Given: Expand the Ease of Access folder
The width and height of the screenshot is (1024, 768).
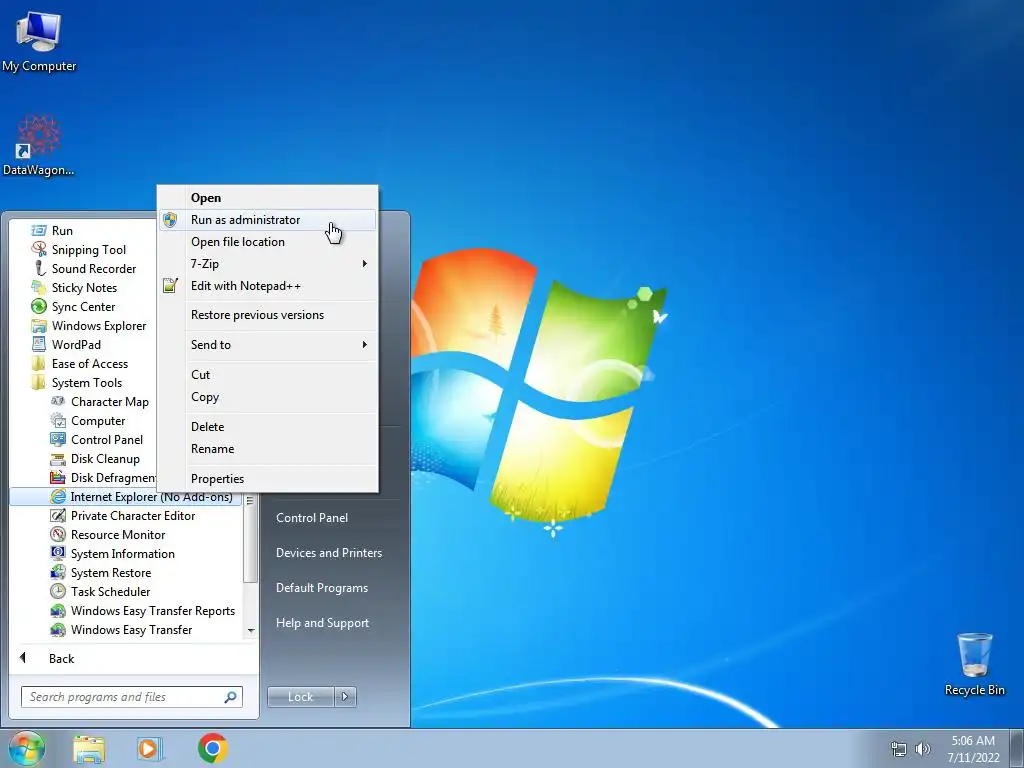Looking at the screenshot, I should (x=80, y=364).
